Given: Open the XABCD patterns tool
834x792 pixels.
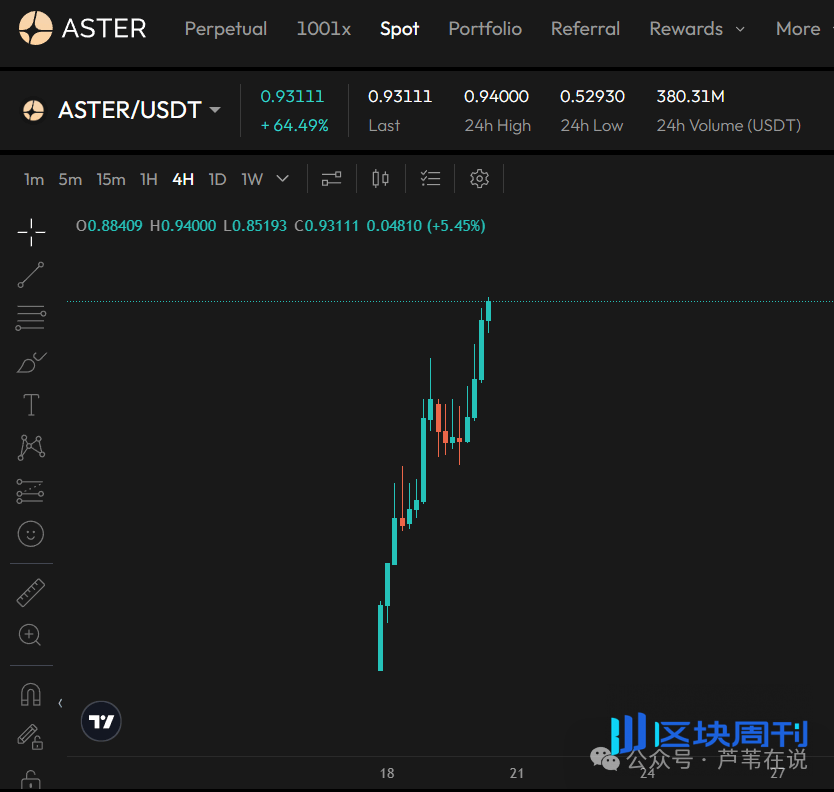Looking at the screenshot, I should pyautogui.click(x=31, y=447).
